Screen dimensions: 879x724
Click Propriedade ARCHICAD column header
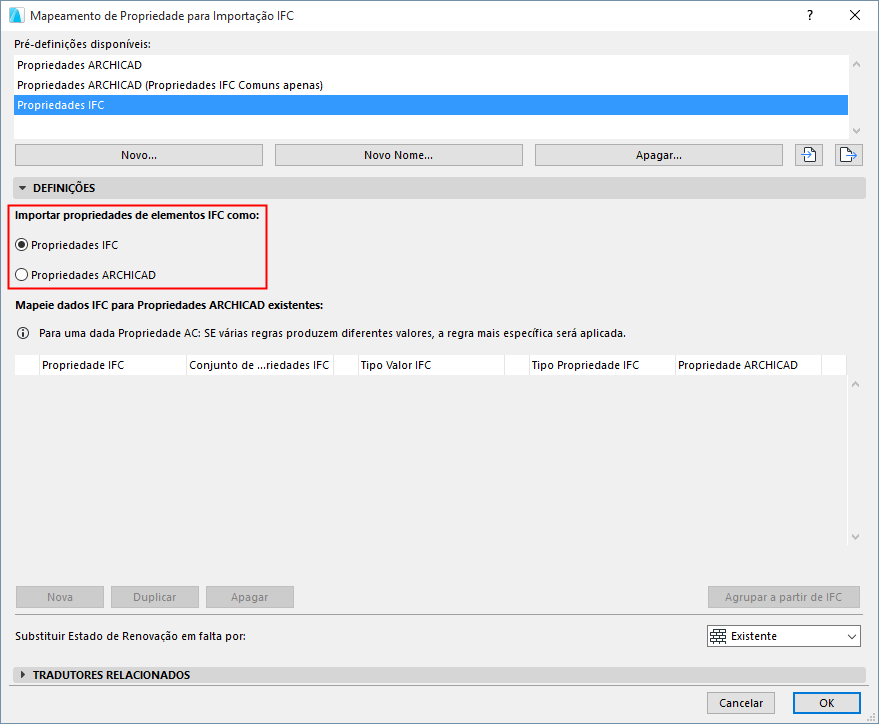coord(748,365)
